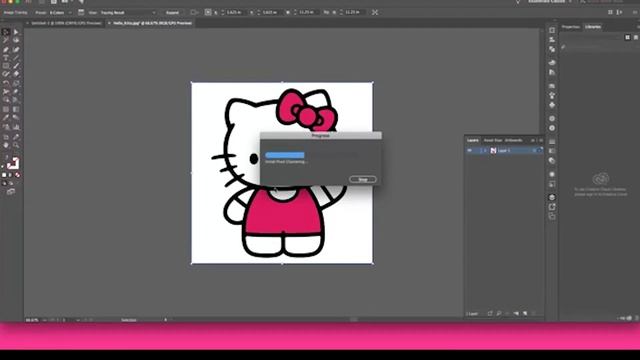Viewport: 640px width, 360px height.
Task: Select the Paintbrush tool
Action: pyautogui.click(x=16, y=66)
